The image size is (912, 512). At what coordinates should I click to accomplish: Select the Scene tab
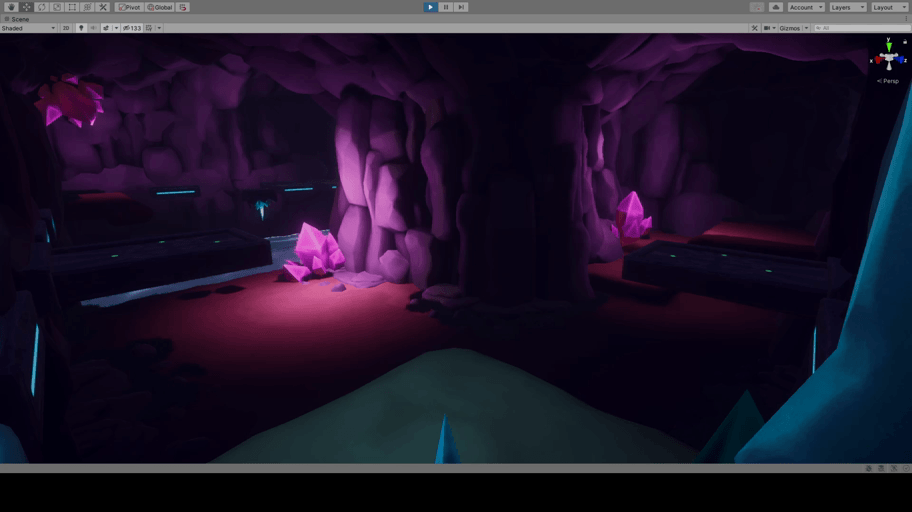point(18,19)
